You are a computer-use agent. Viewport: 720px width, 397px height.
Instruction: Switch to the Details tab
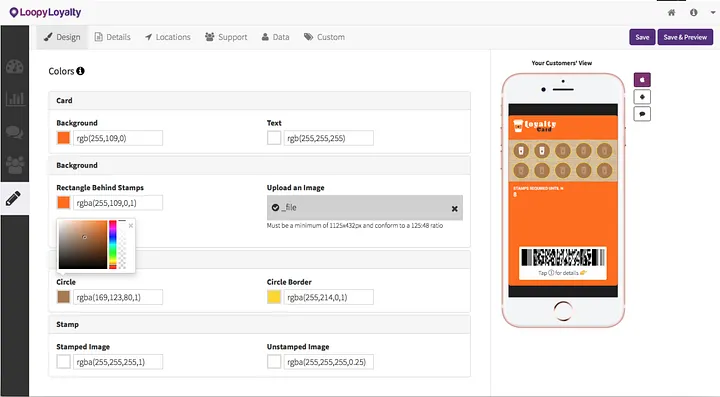click(112, 37)
